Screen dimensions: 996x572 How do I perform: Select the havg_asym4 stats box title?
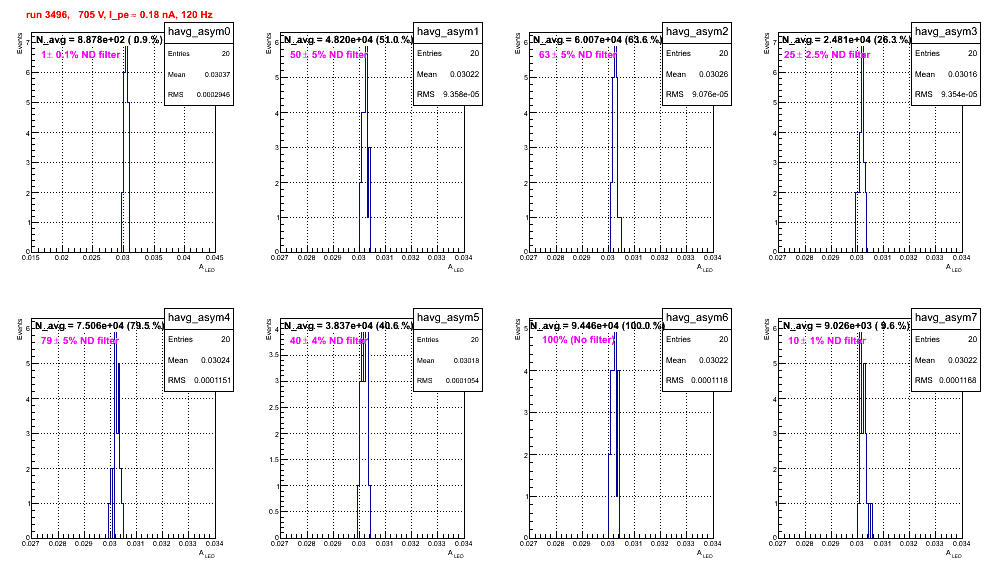coord(199,317)
